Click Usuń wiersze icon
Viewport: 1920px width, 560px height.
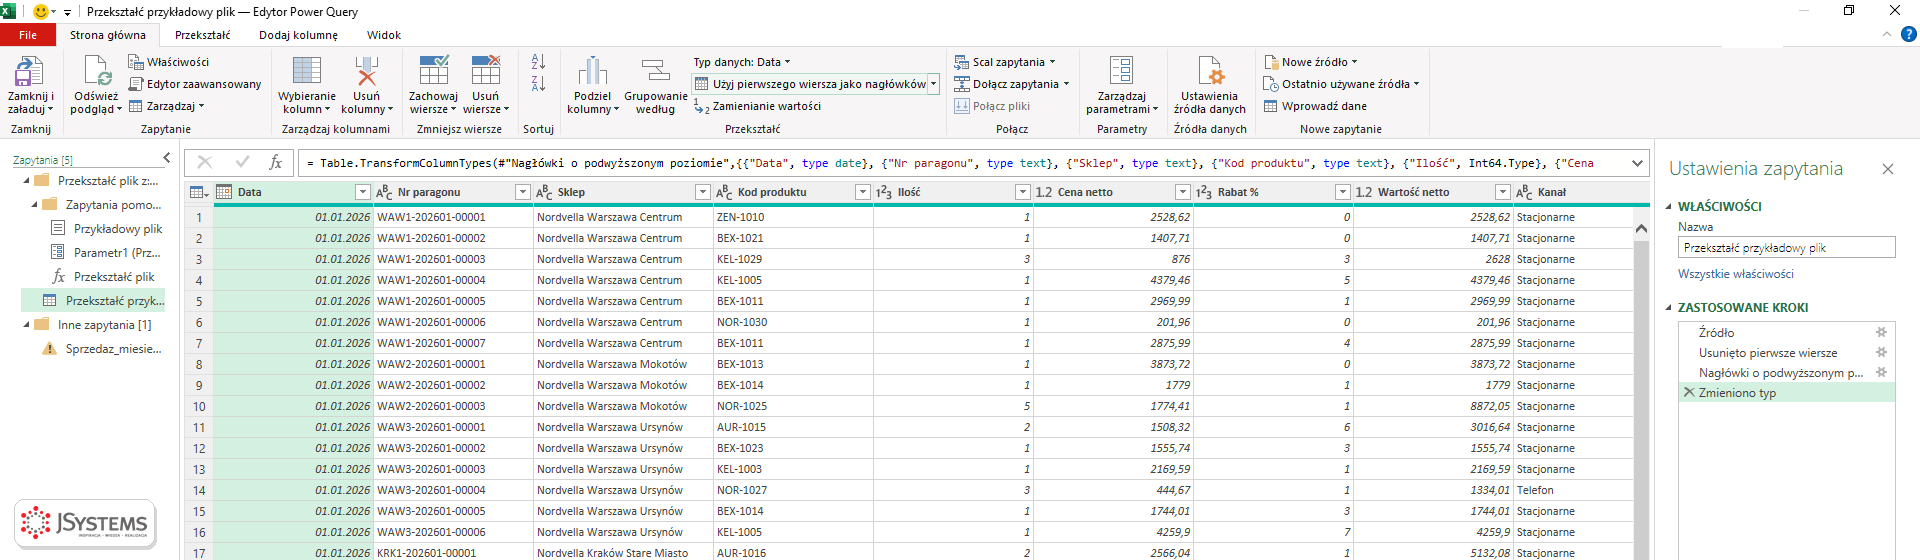pyautogui.click(x=486, y=72)
